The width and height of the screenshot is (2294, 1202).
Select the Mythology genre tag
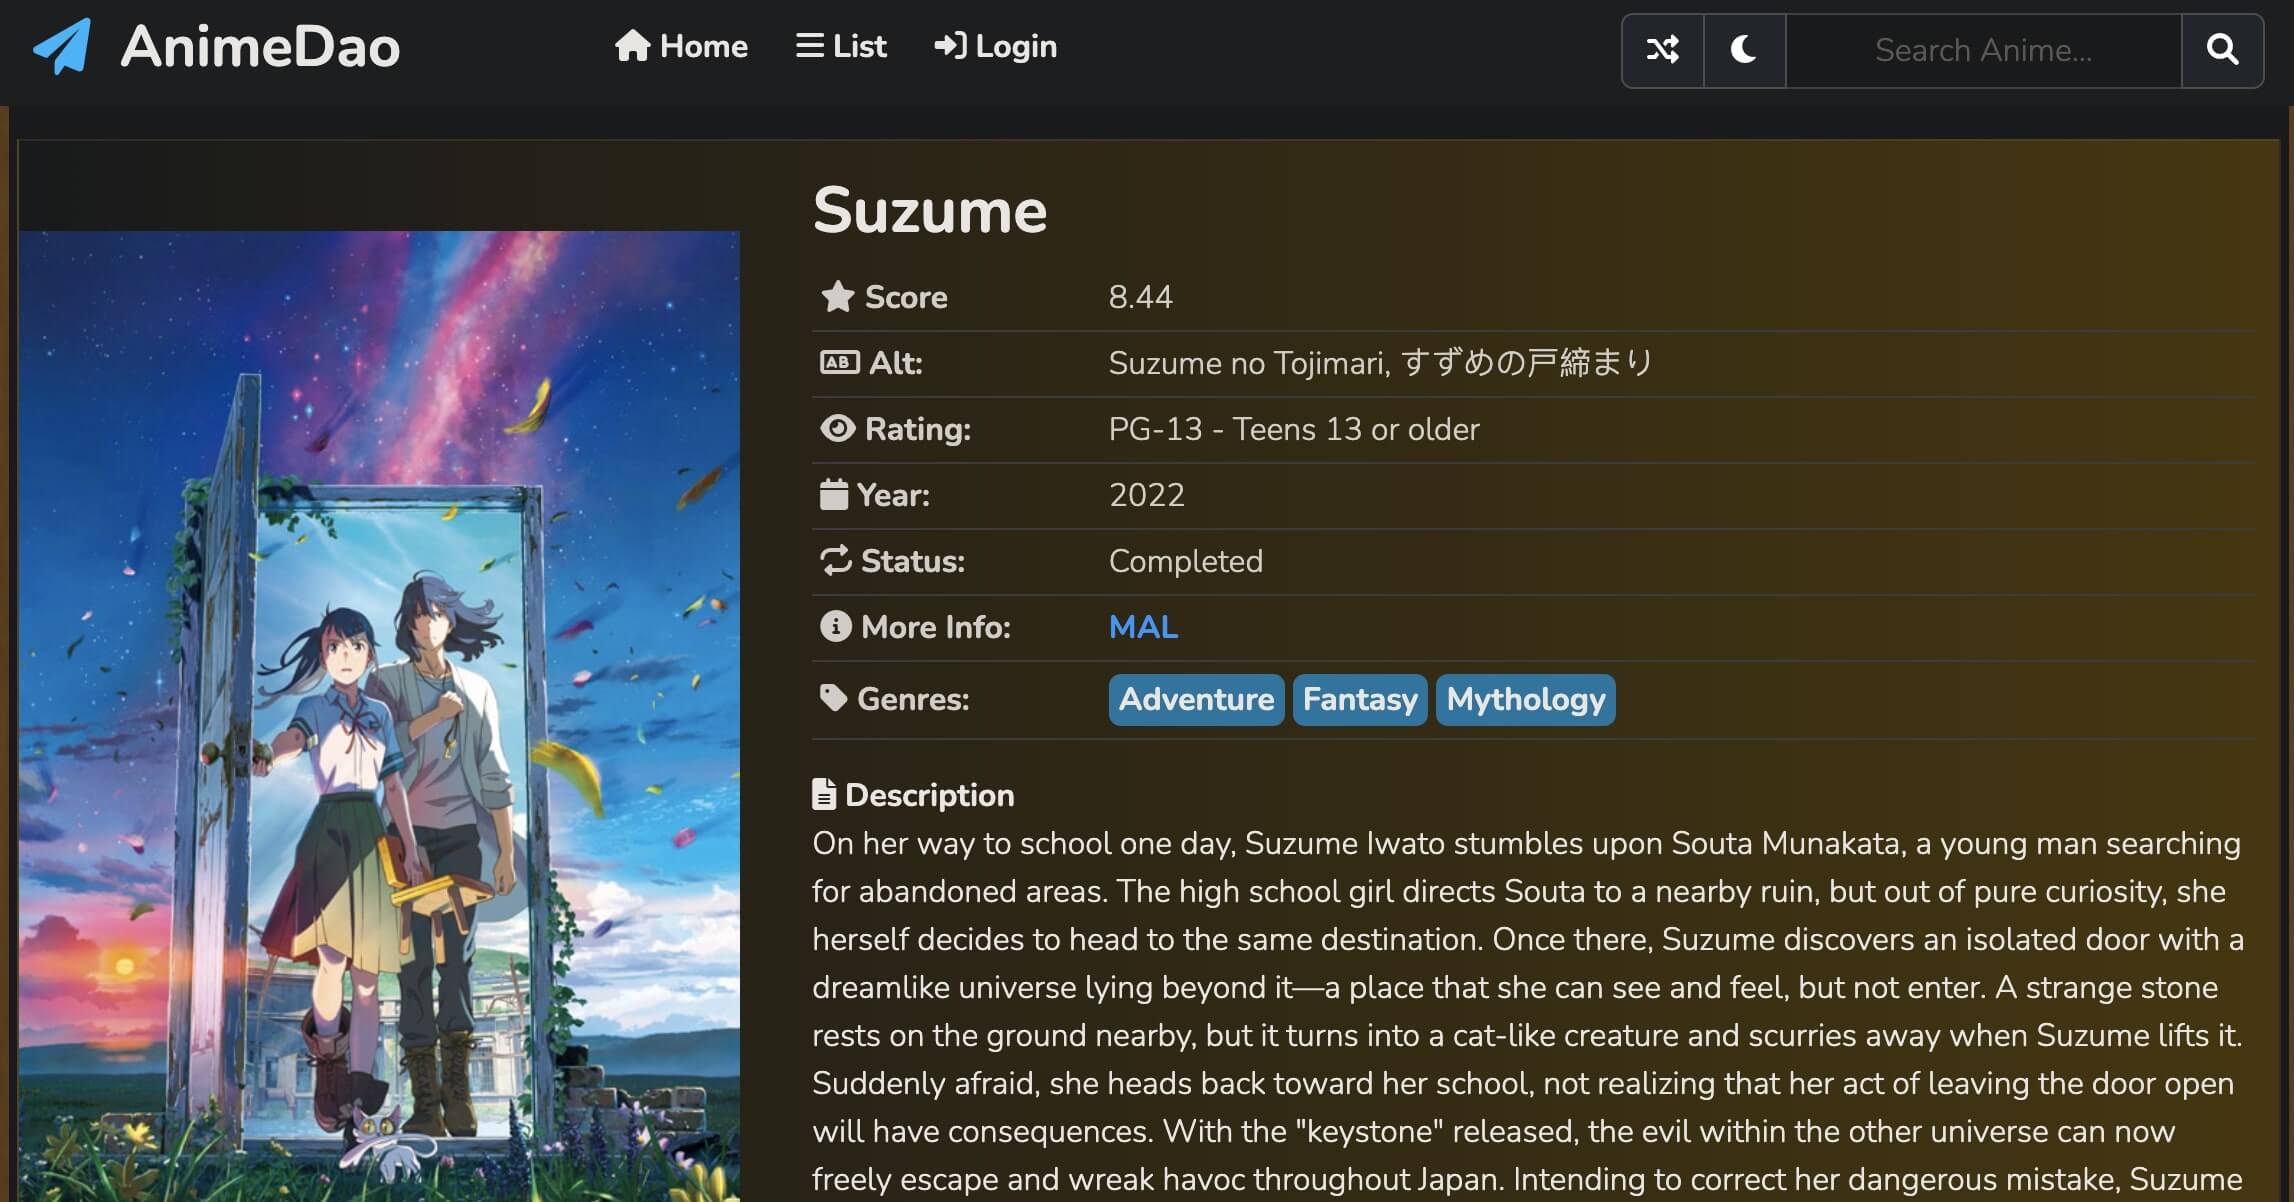coord(1525,699)
